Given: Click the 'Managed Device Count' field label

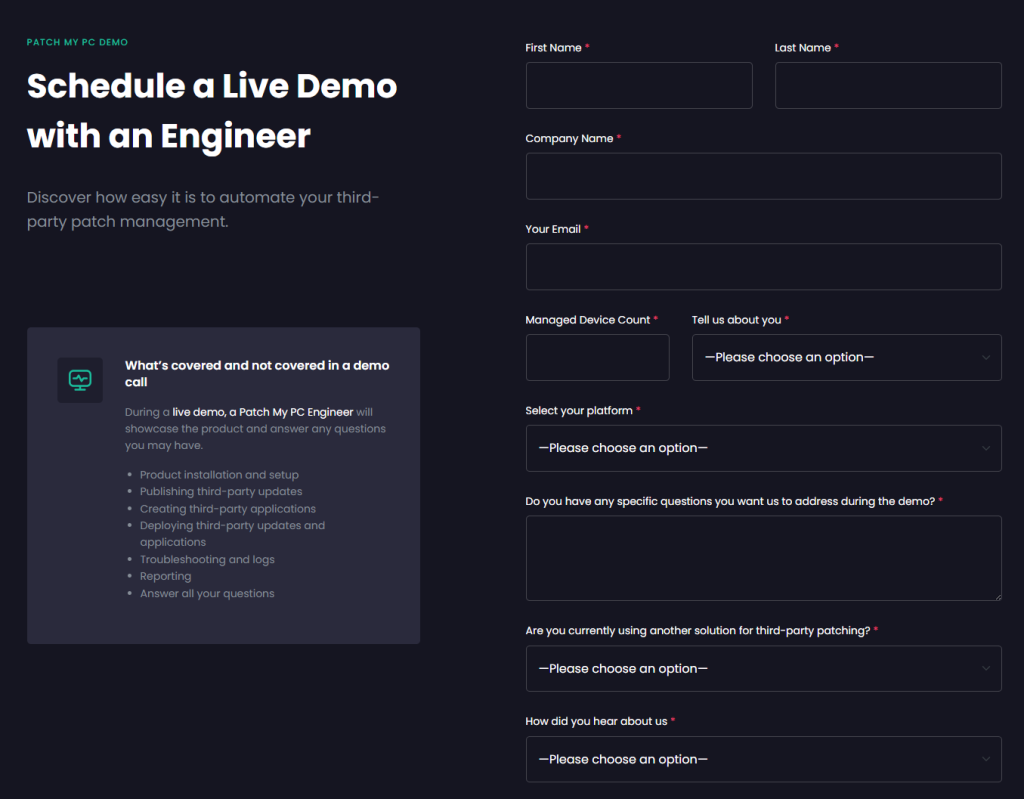Looking at the screenshot, I should point(588,320).
